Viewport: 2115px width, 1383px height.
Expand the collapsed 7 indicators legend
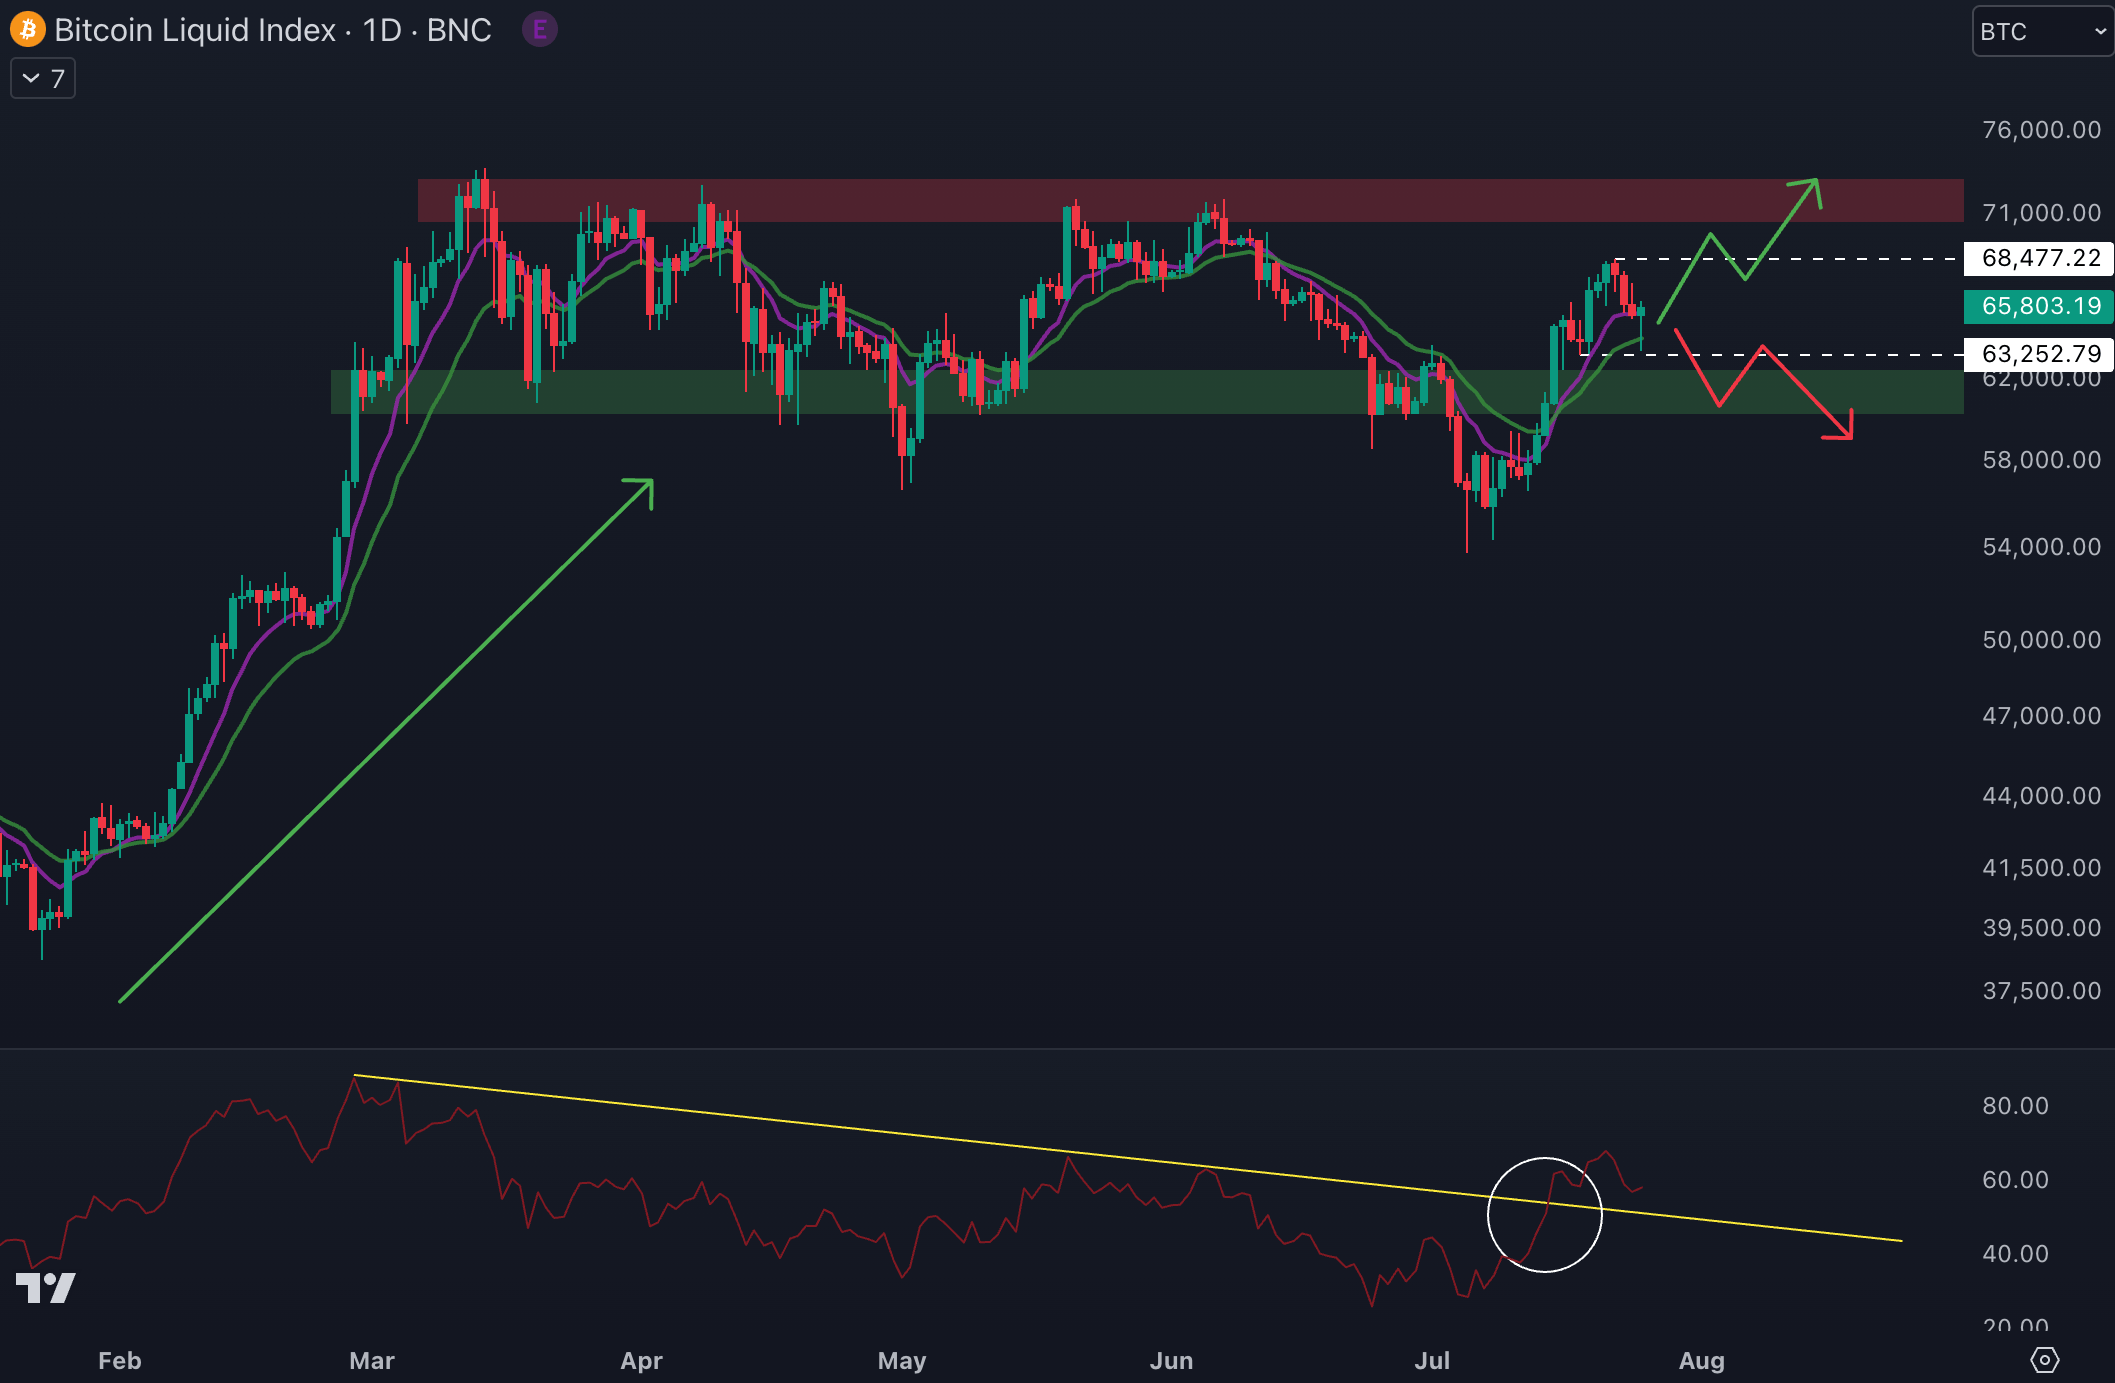click(43, 79)
